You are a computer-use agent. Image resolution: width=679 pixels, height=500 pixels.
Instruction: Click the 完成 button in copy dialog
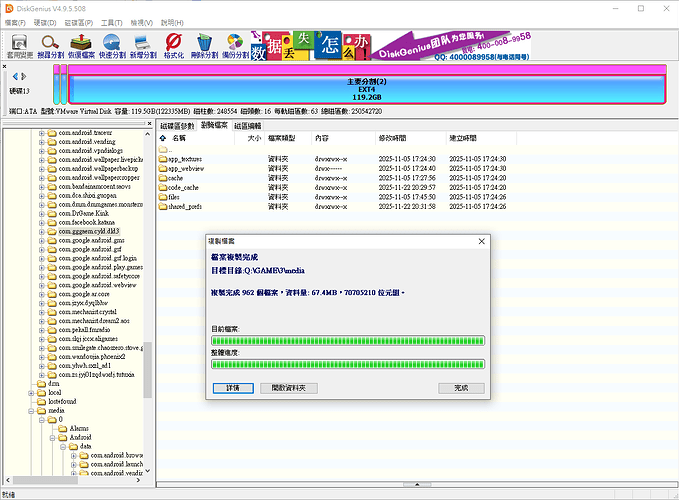point(461,387)
